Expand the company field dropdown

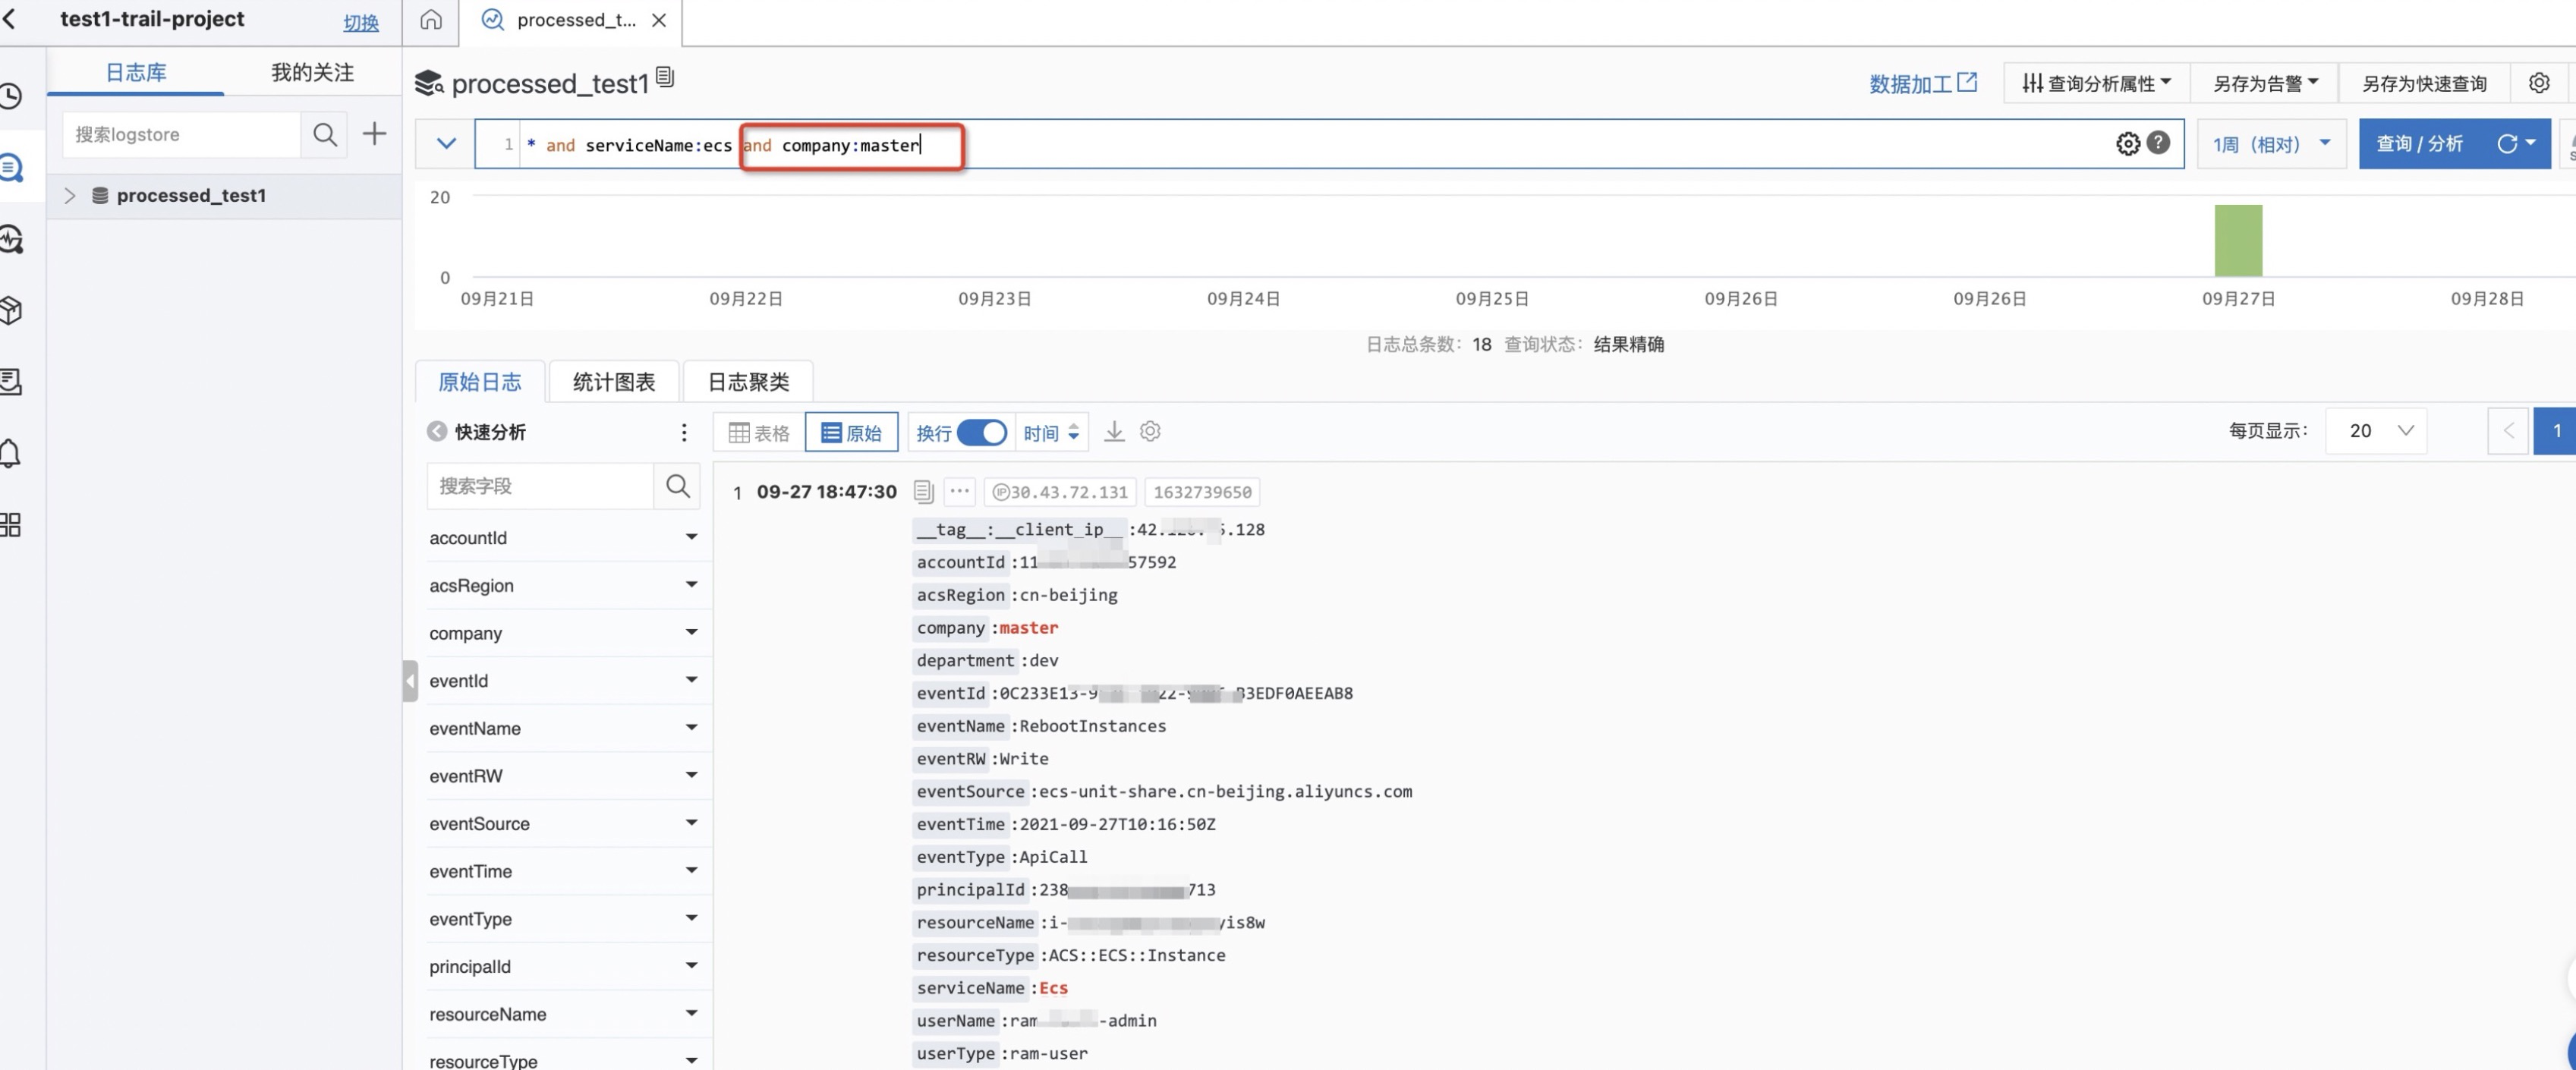click(x=691, y=632)
